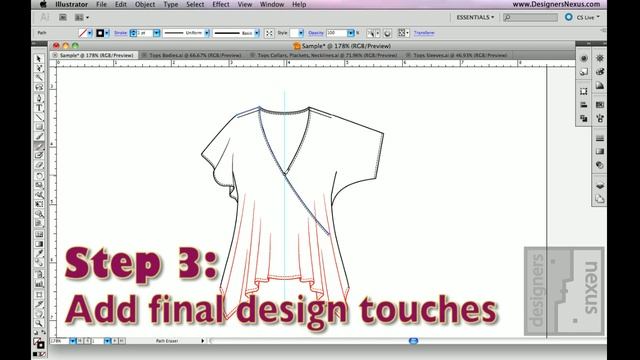Select the Lasso tool
640x360 pixels.
[39, 87]
